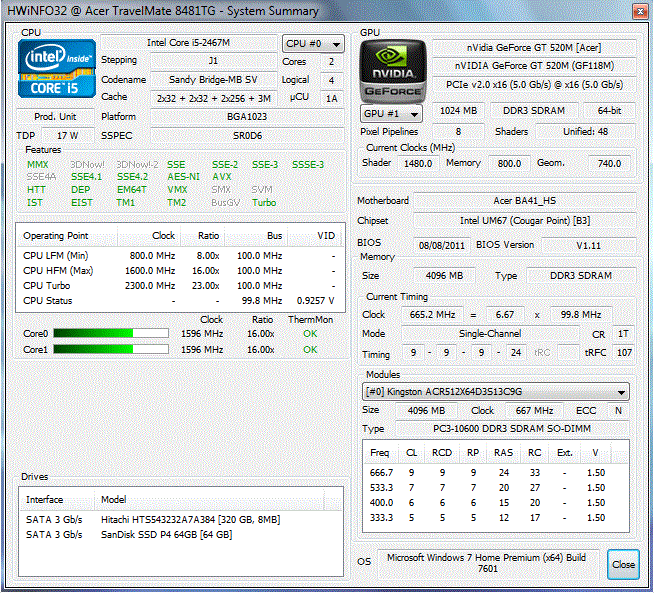Click the 08/08/2011 BIOS date field
Viewport: 654px width, 593px height.
[x=442, y=245]
